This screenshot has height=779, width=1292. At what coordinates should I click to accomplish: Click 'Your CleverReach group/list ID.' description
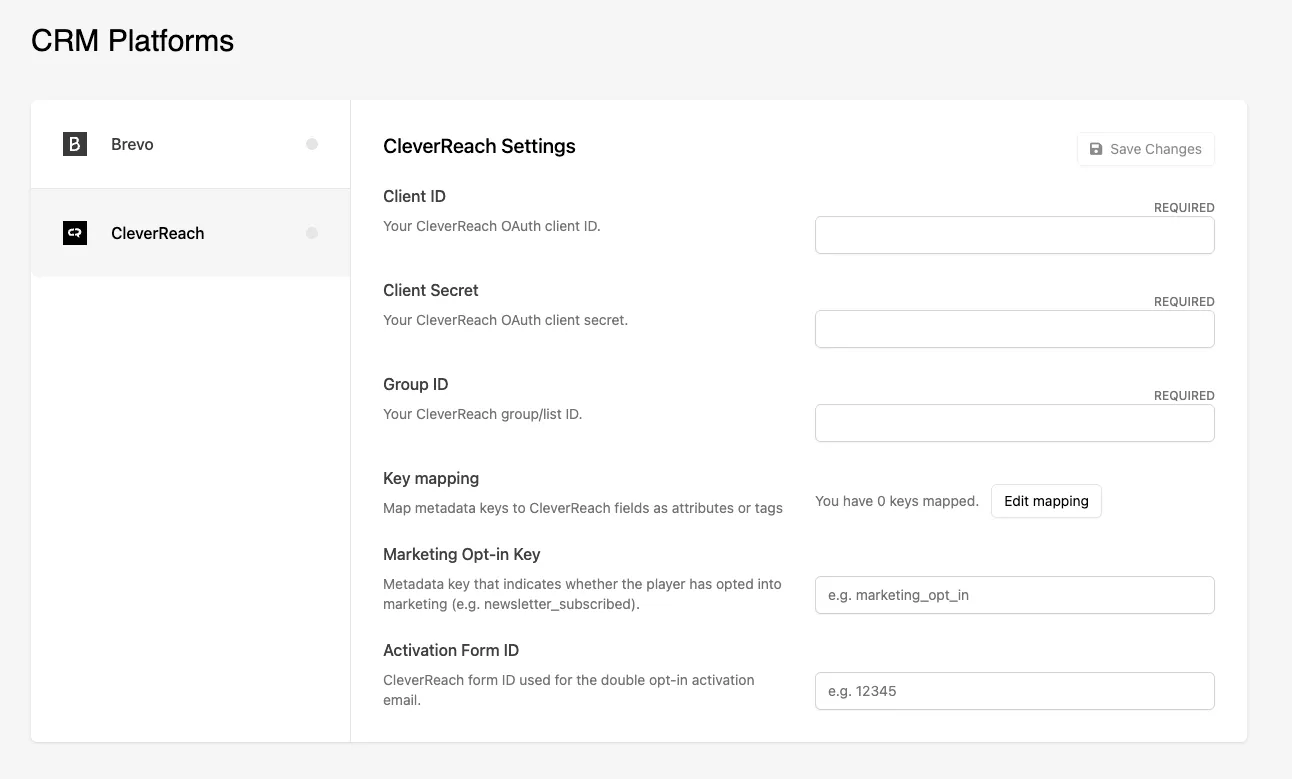click(x=483, y=414)
